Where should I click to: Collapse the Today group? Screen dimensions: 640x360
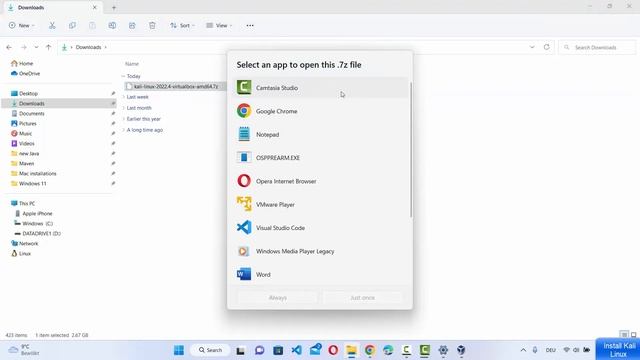(x=123, y=76)
